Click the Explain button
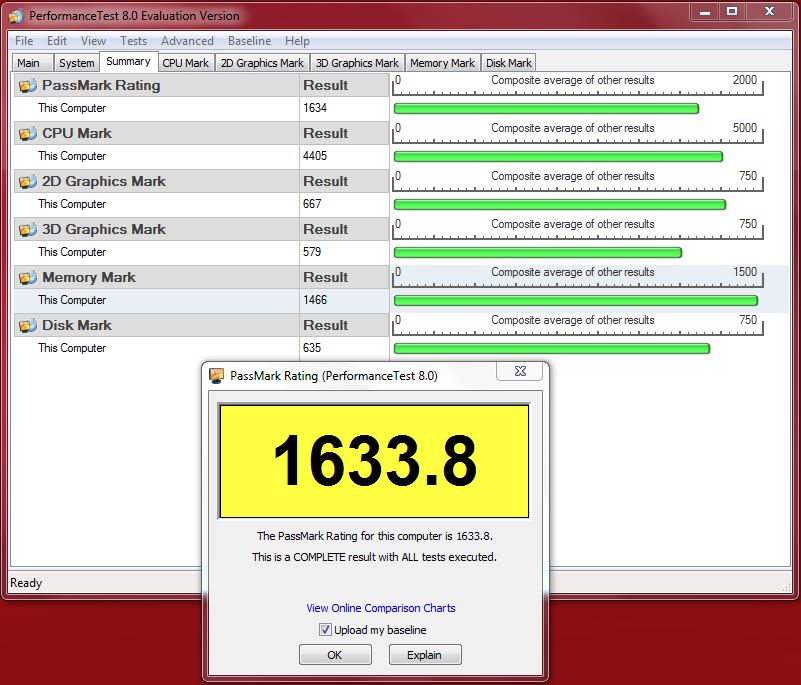Screen dimensions: 801x685 425,655
